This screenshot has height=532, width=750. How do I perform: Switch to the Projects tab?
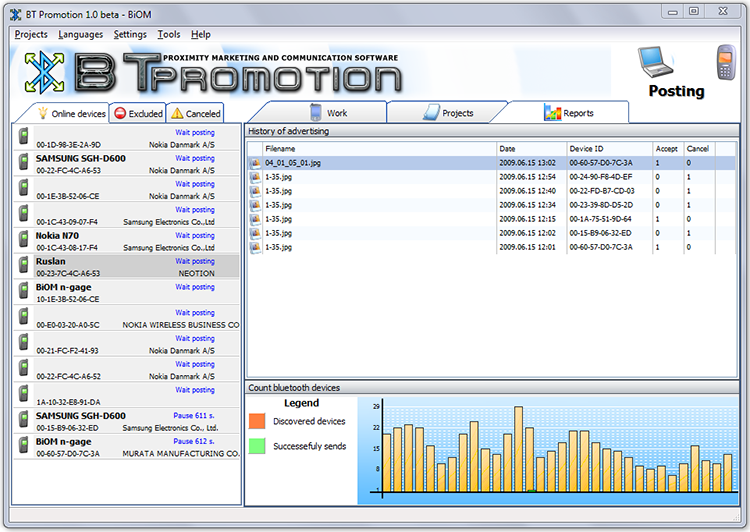click(448, 113)
